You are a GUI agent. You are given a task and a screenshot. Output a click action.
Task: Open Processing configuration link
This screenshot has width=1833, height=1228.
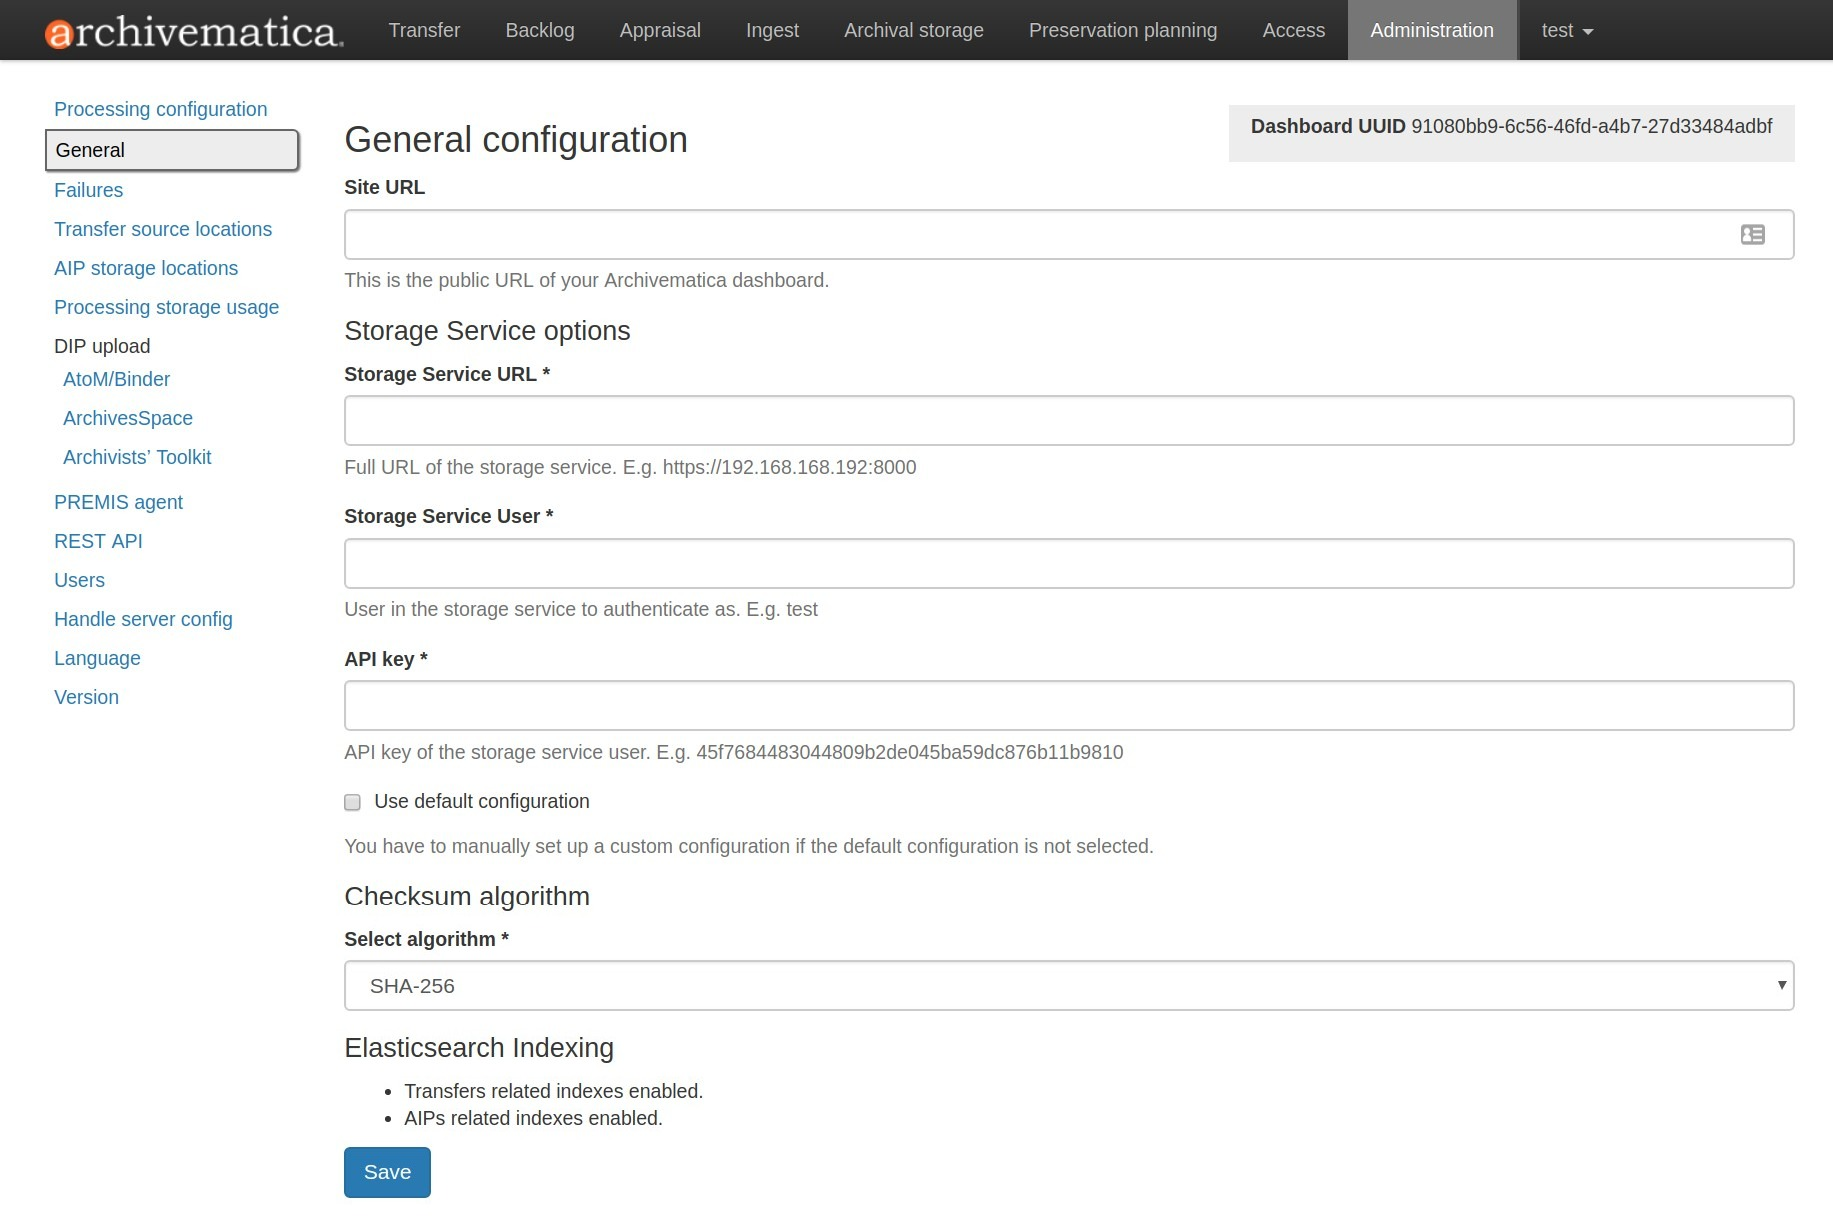[160, 109]
